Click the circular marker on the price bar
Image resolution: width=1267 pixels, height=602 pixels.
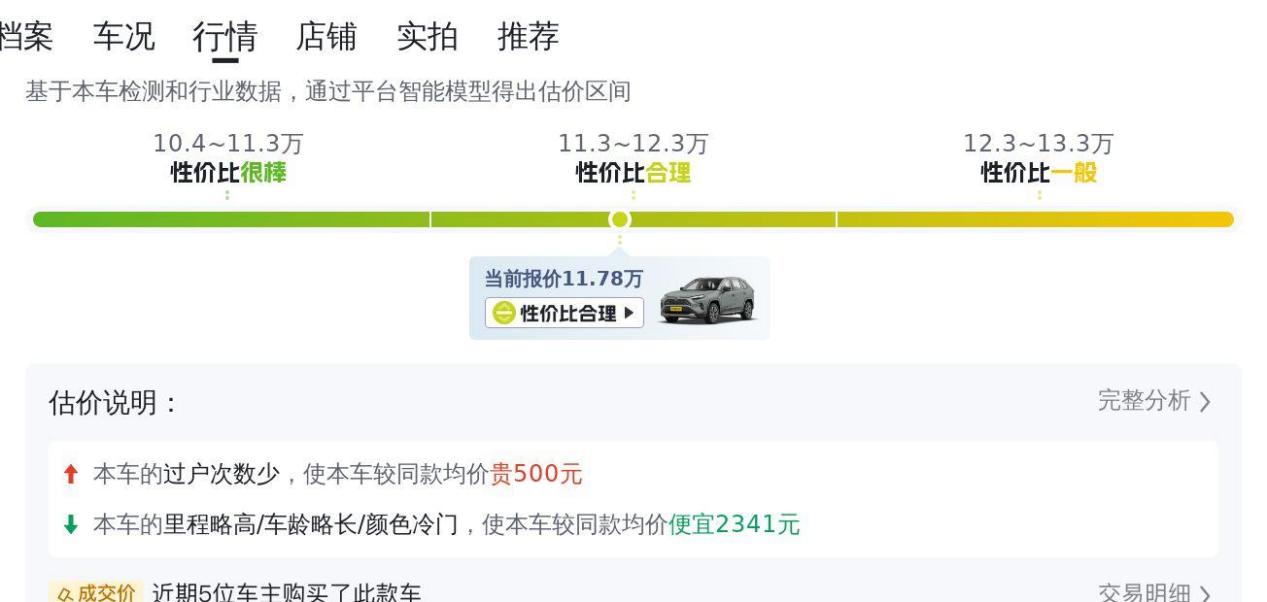(x=620, y=219)
